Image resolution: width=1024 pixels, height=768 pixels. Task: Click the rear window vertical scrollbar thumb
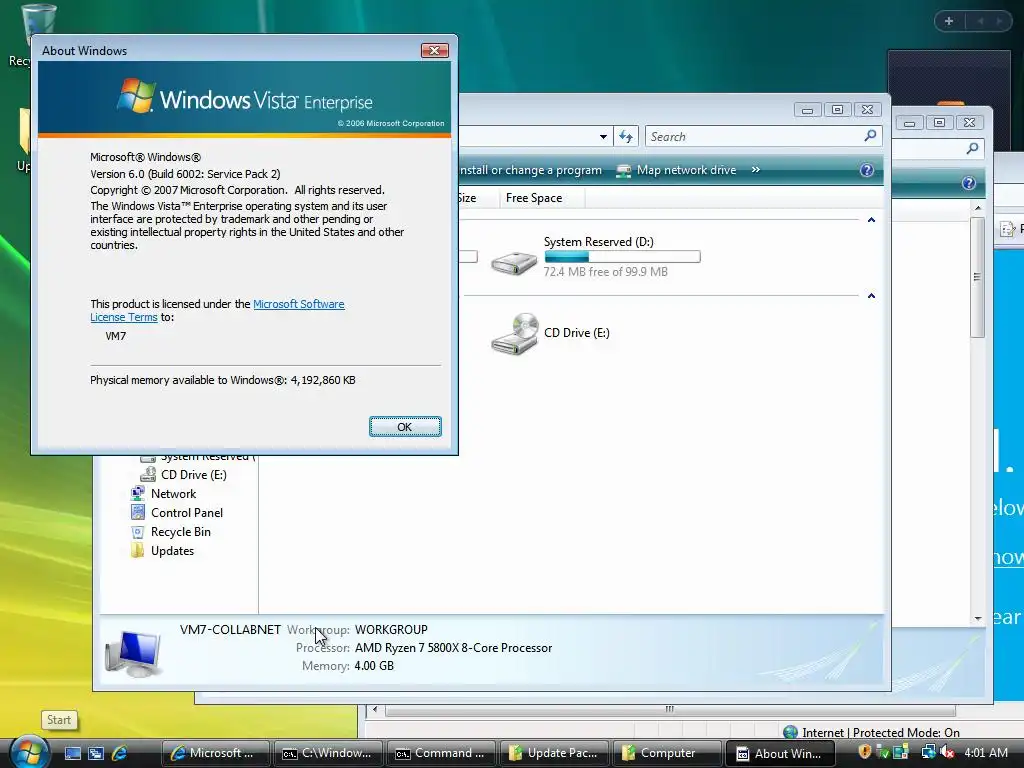[977, 277]
